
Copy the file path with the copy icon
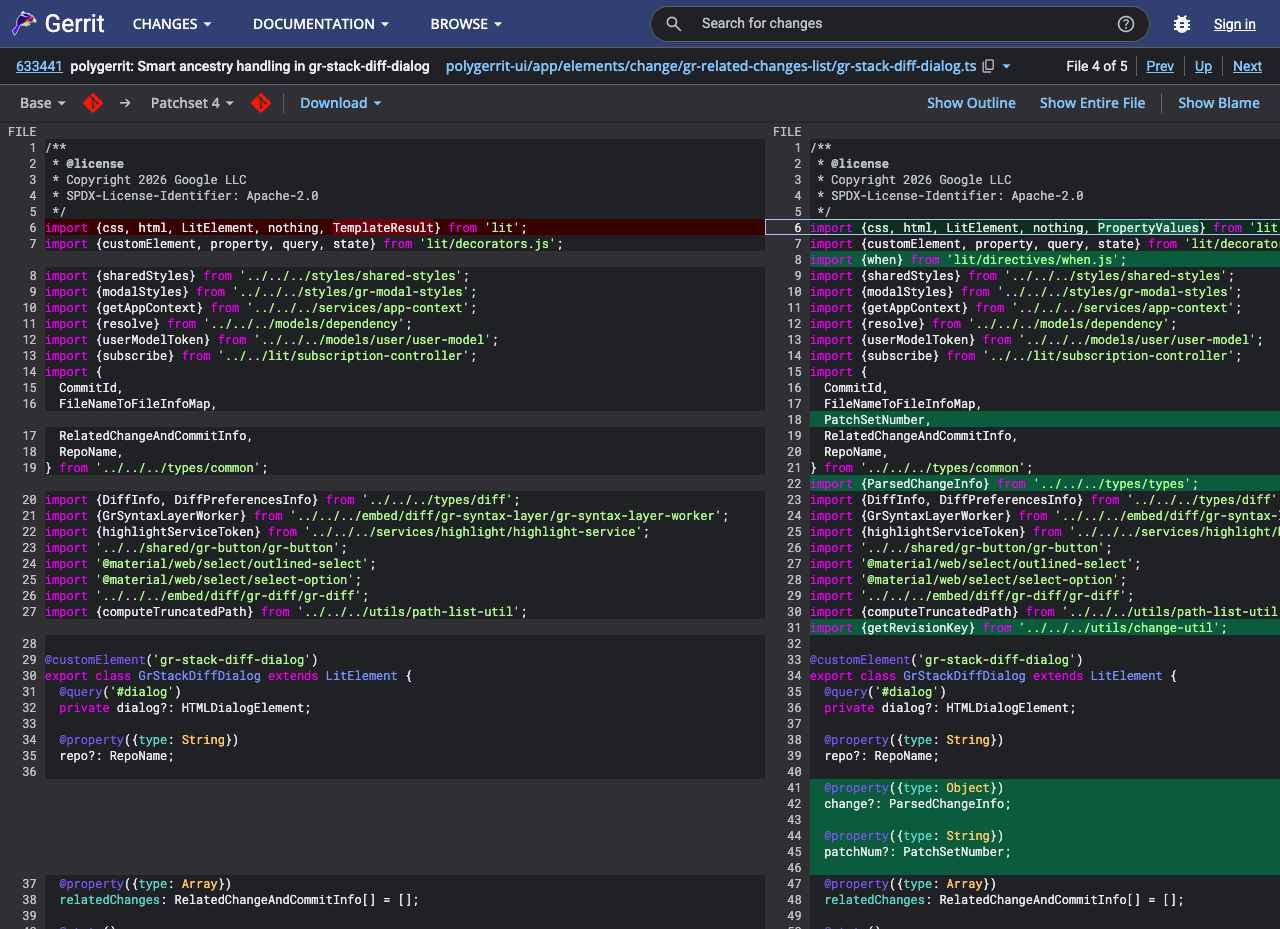tap(988, 66)
